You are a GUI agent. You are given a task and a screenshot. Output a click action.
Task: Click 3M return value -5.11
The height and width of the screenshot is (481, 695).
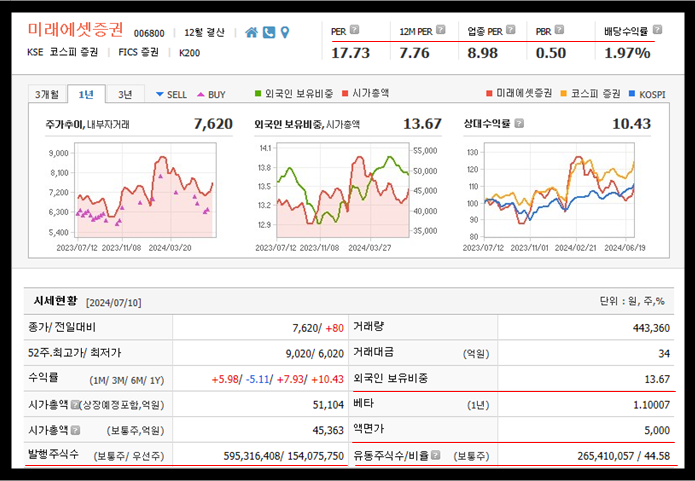(257, 379)
